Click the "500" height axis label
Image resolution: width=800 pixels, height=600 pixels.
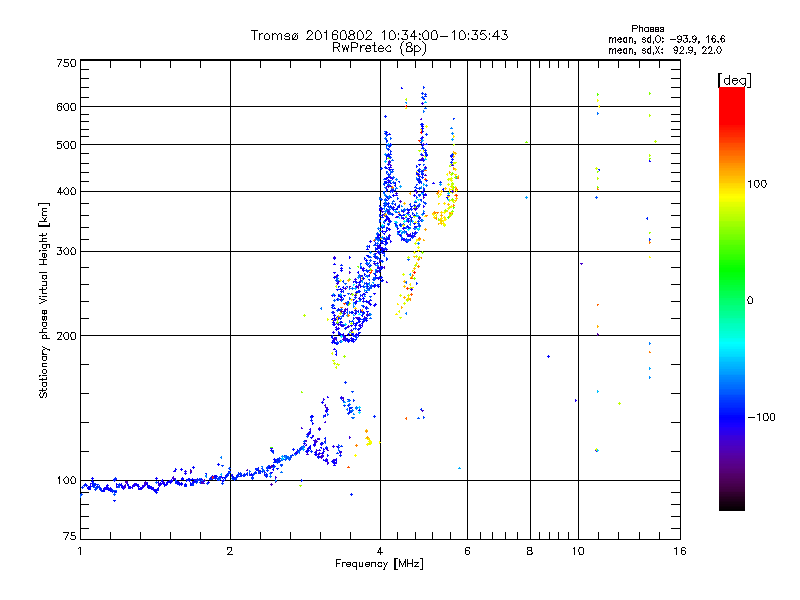click(x=66, y=145)
